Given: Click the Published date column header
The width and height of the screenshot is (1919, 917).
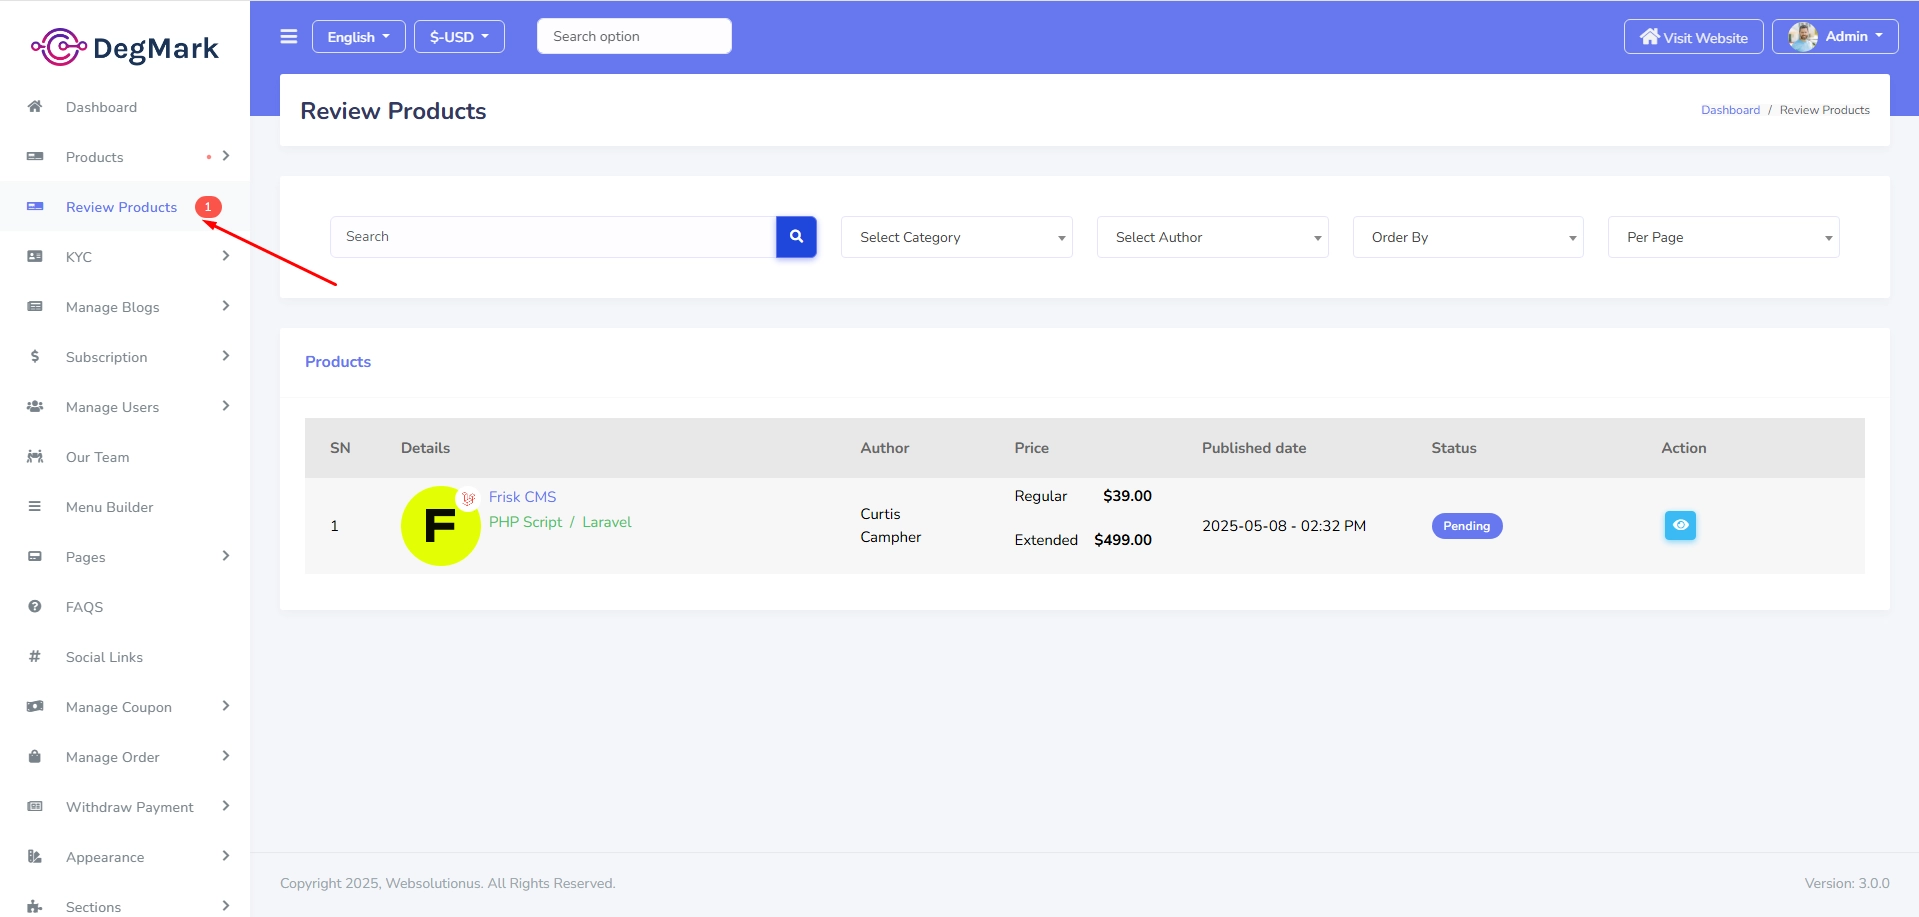Looking at the screenshot, I should [1254, 448].
